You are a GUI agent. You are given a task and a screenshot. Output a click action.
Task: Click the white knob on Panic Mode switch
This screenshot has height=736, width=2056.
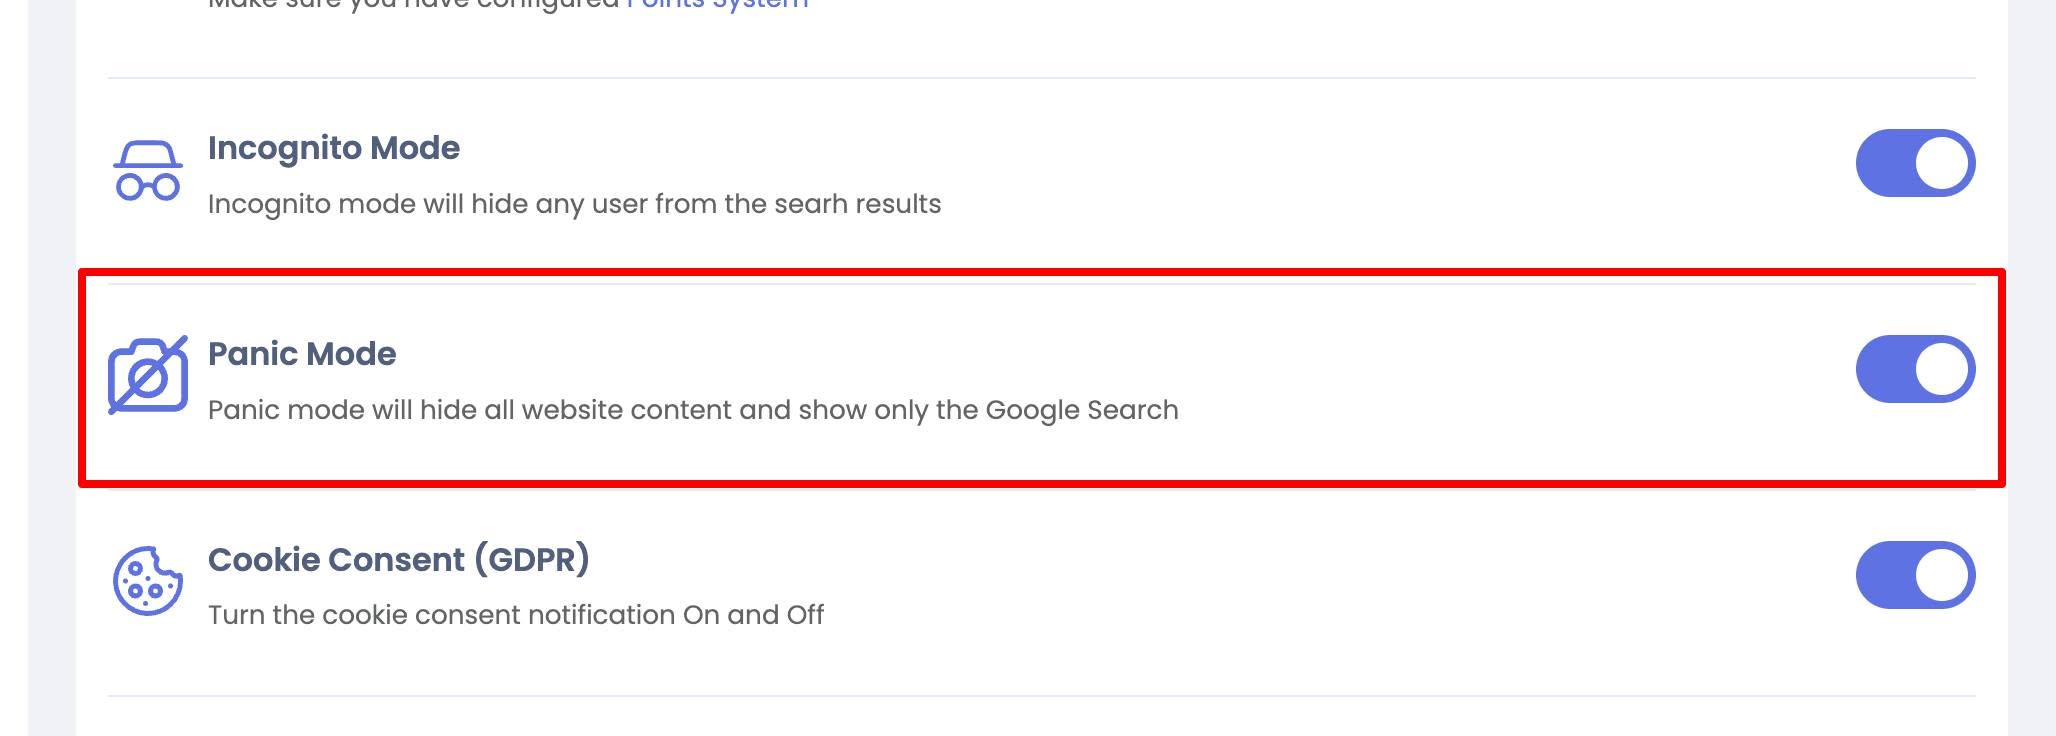[1942, 369]
